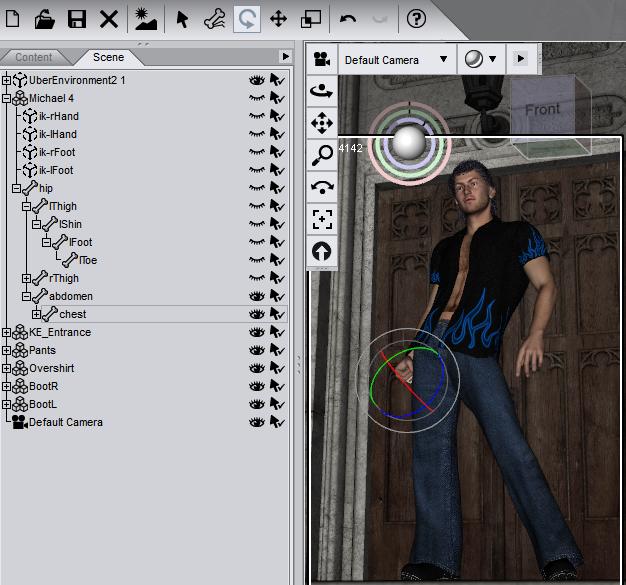Select the ik-lFoot item
This screenshot has height=585, width=626.
tap(56, 170)
